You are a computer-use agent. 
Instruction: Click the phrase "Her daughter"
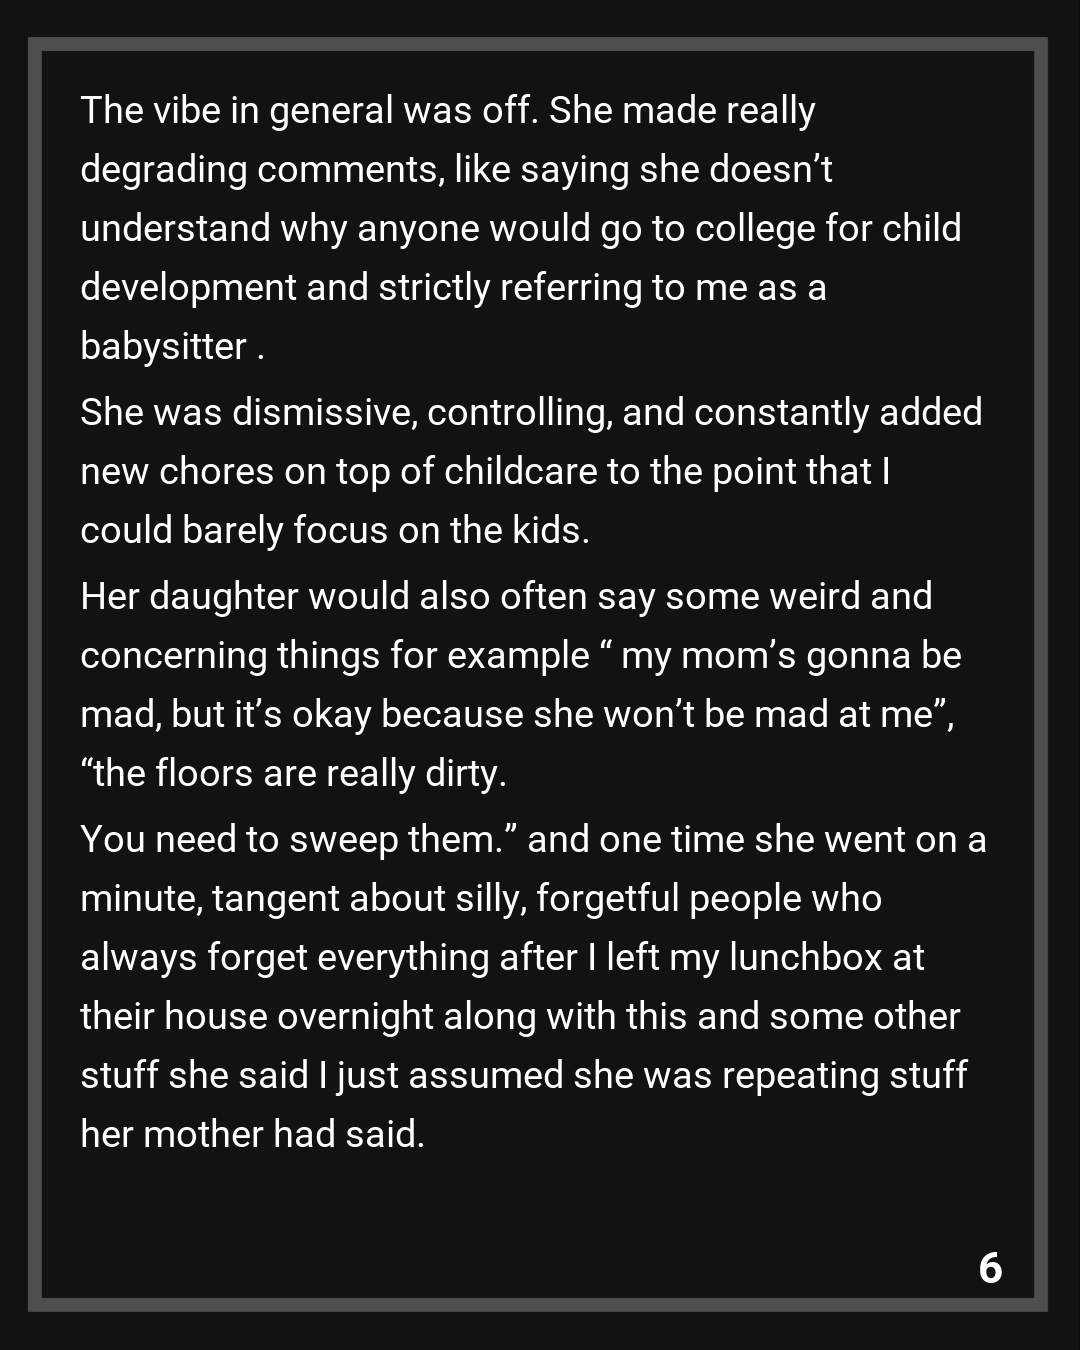coord(189,596)
